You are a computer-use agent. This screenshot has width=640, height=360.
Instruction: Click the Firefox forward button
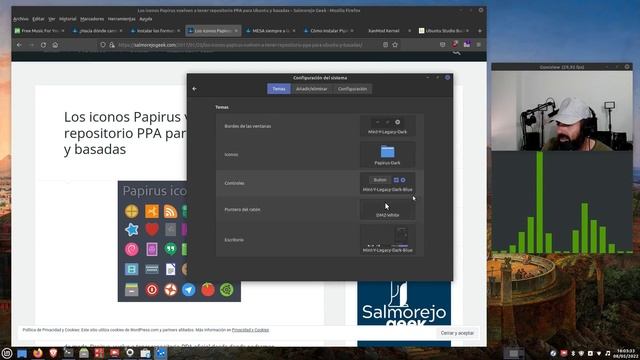click(31, 45)
